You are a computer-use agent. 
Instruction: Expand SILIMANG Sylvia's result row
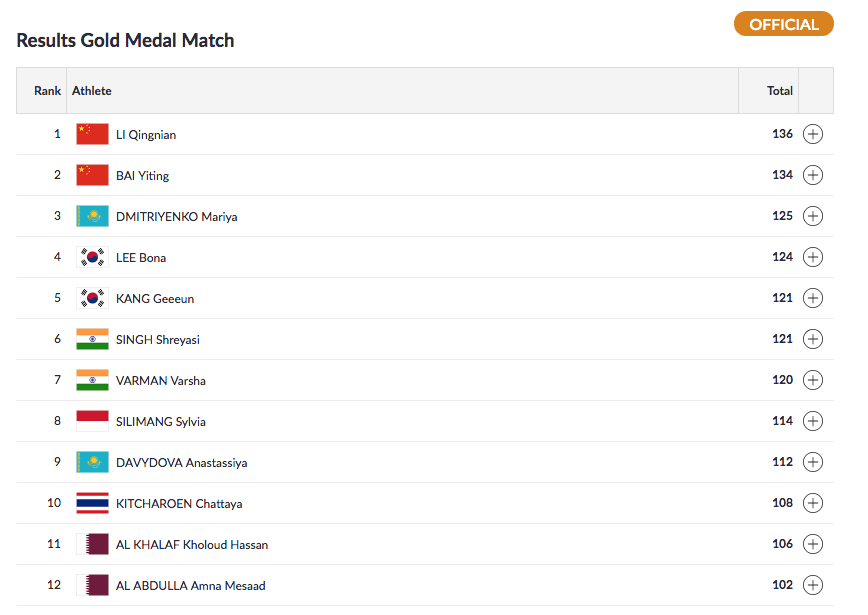pos(813,422)
